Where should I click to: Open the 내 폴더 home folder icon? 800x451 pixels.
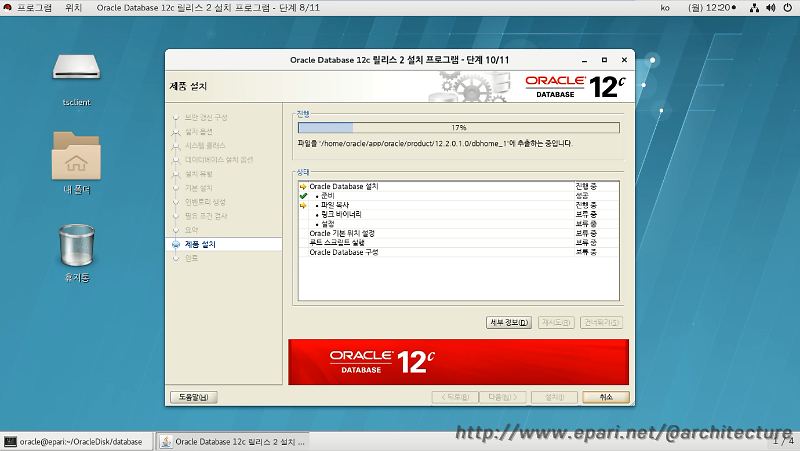(77, 156)
